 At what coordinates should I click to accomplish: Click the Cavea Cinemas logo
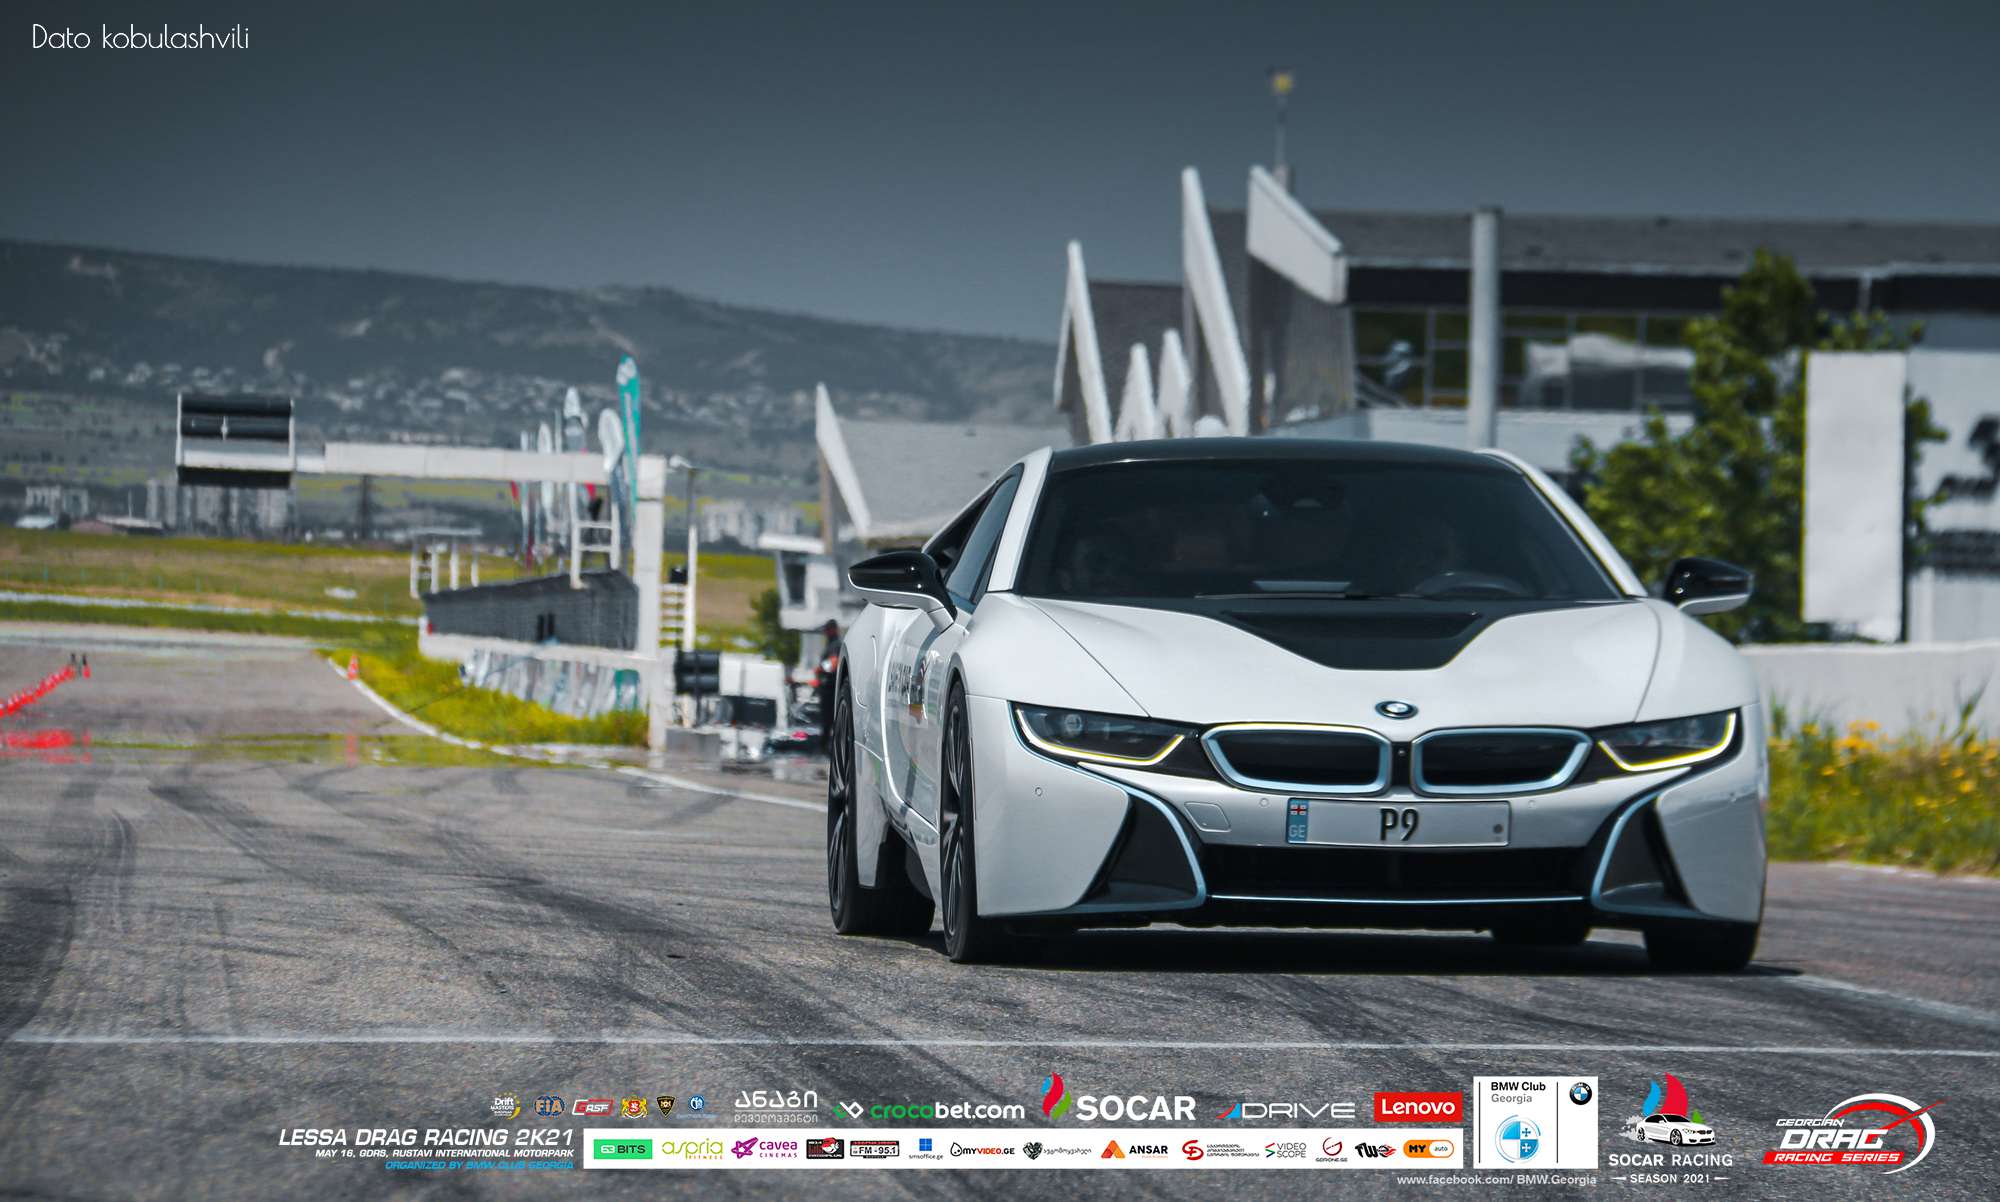(765, 1148)
